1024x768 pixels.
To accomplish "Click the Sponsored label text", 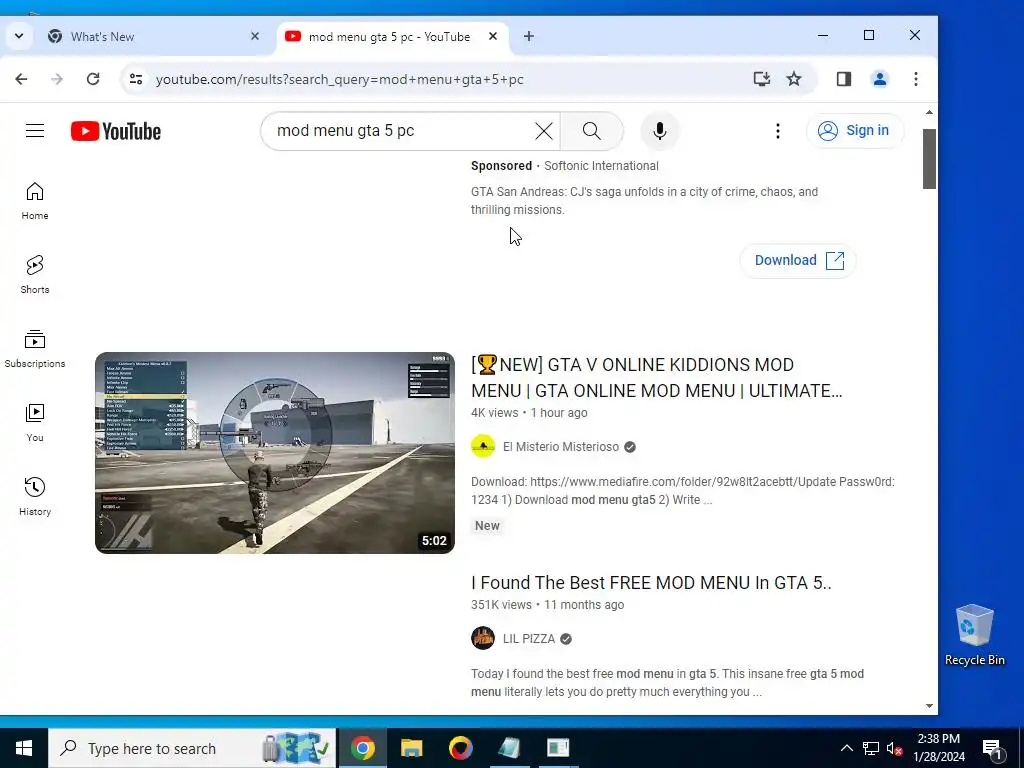I will (502, 166).
